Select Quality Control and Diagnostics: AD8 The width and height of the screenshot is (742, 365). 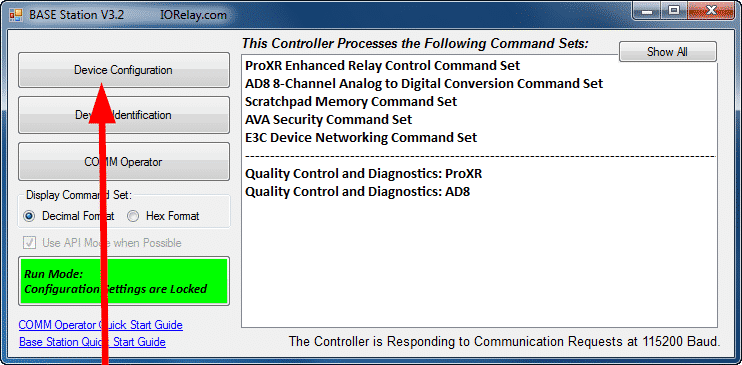pyautogui.click(x=357, y=192)
